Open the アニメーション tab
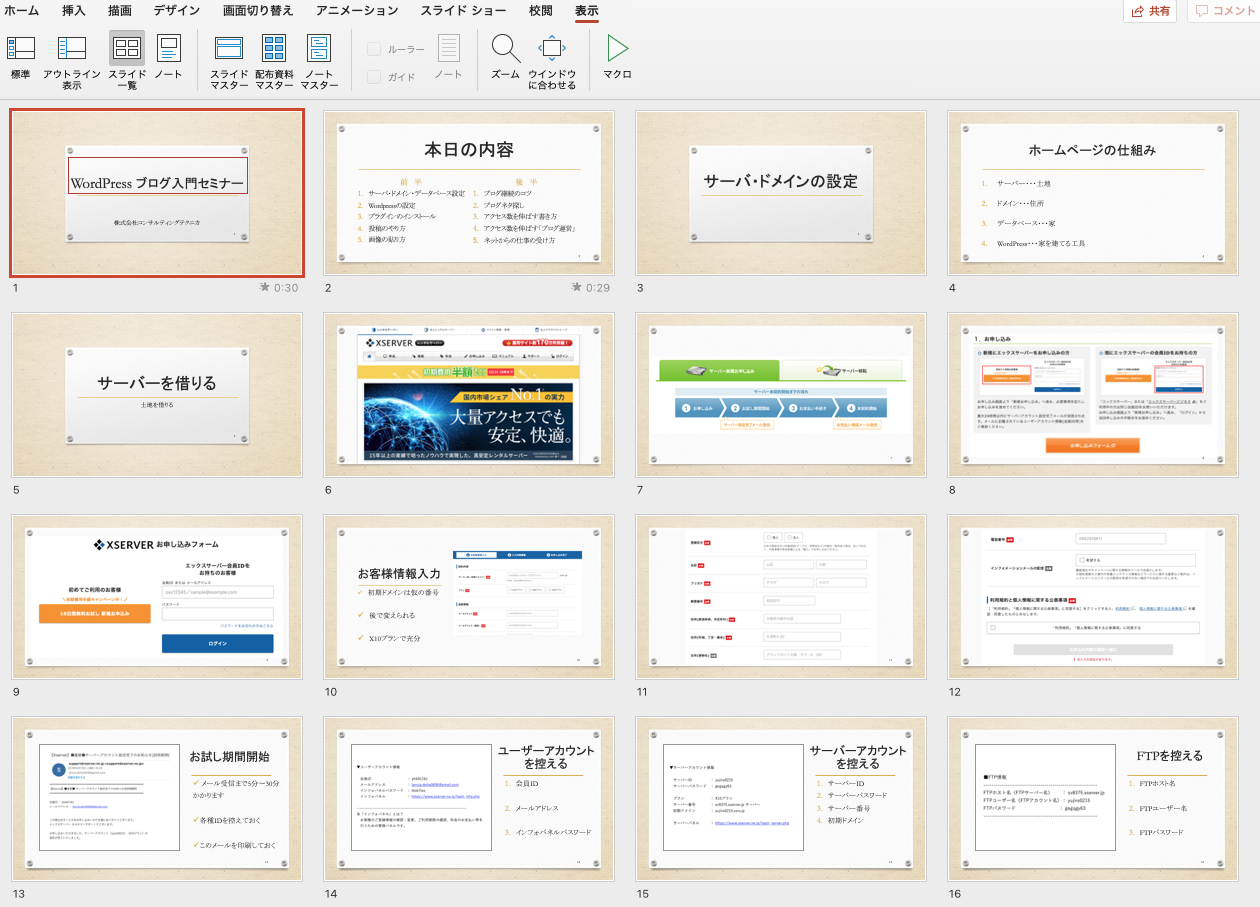Screen dimensions: 1260x907 357,11
